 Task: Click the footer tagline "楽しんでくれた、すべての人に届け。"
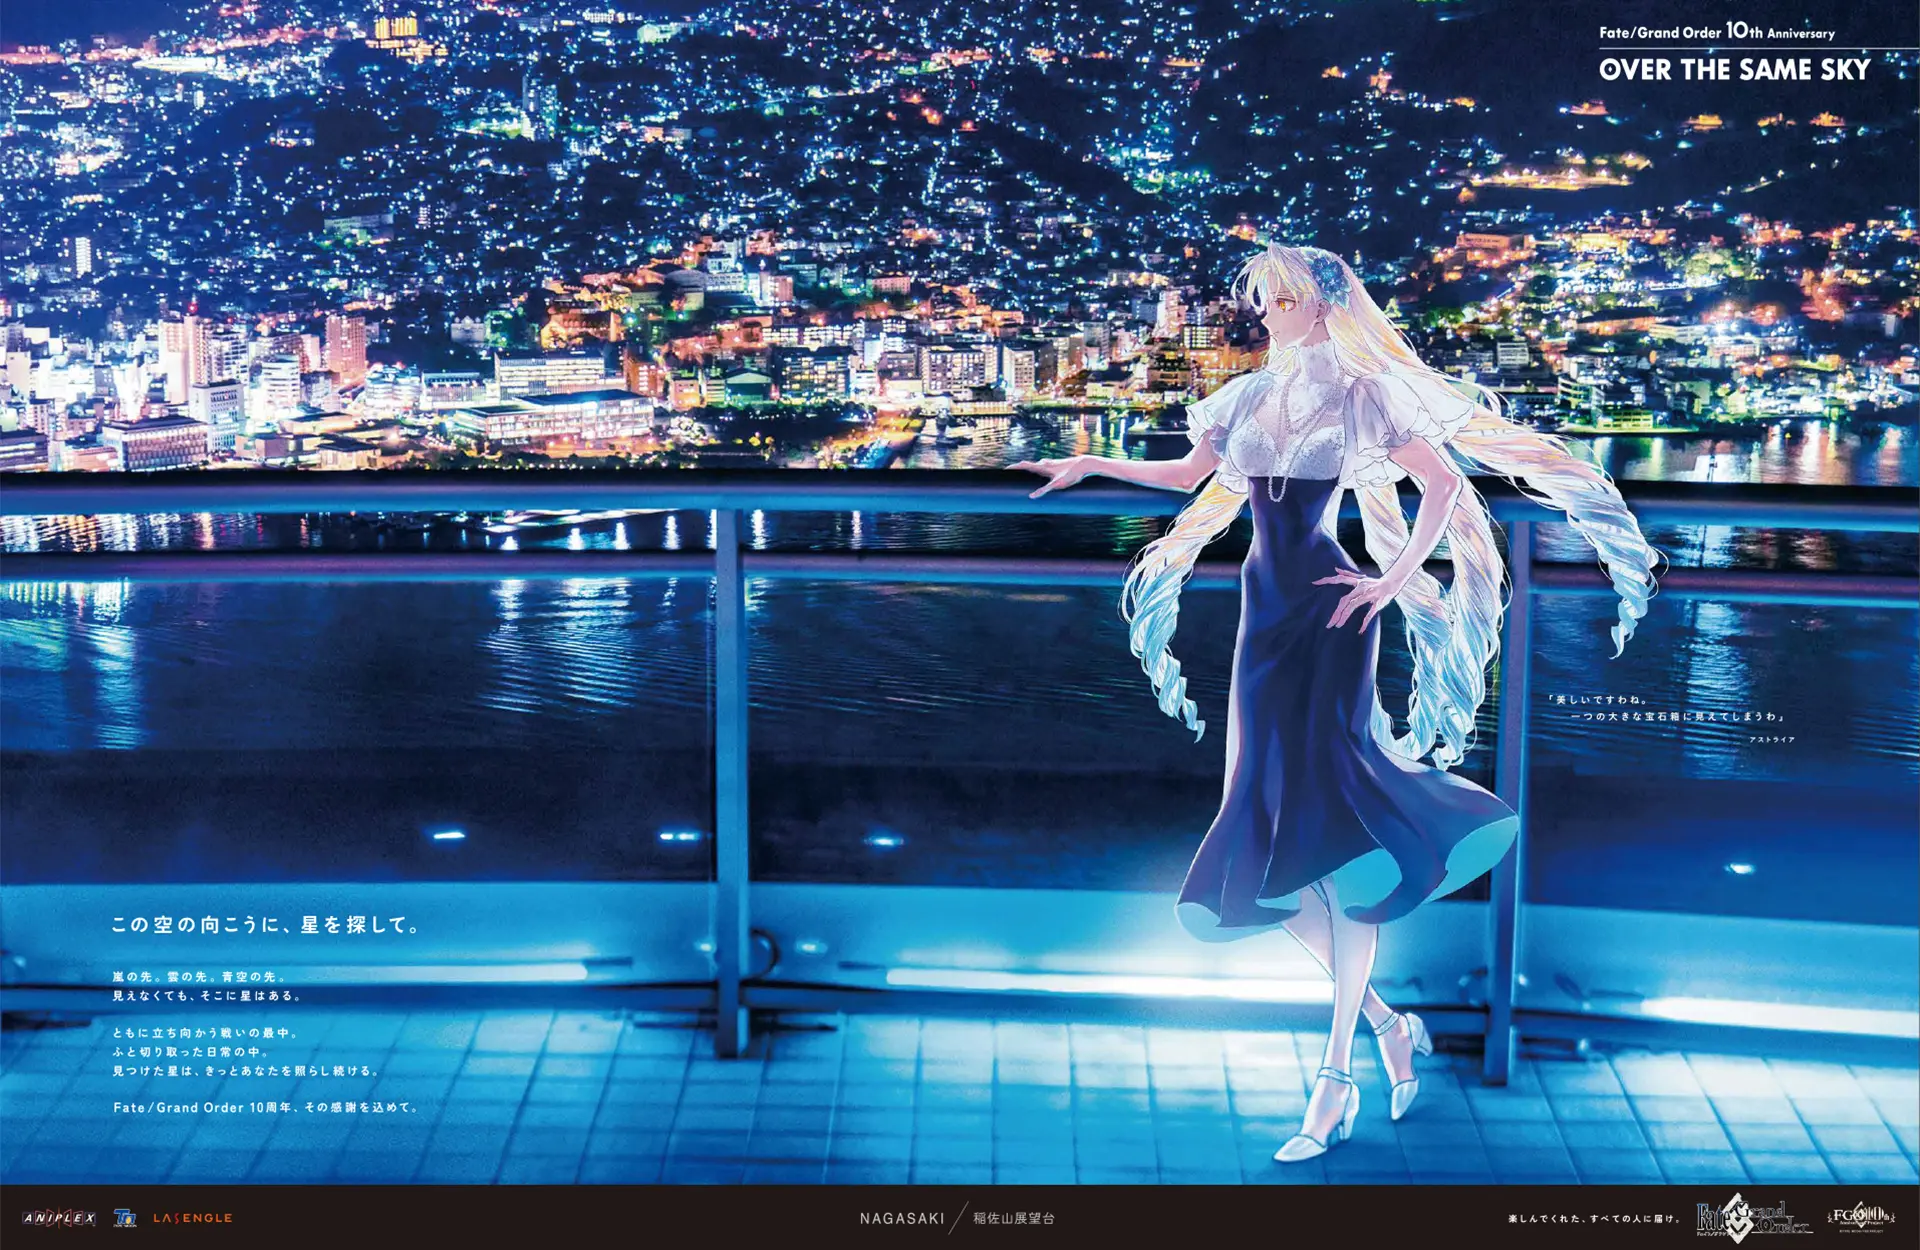pyautogui.click(x=1593, y=1218)
